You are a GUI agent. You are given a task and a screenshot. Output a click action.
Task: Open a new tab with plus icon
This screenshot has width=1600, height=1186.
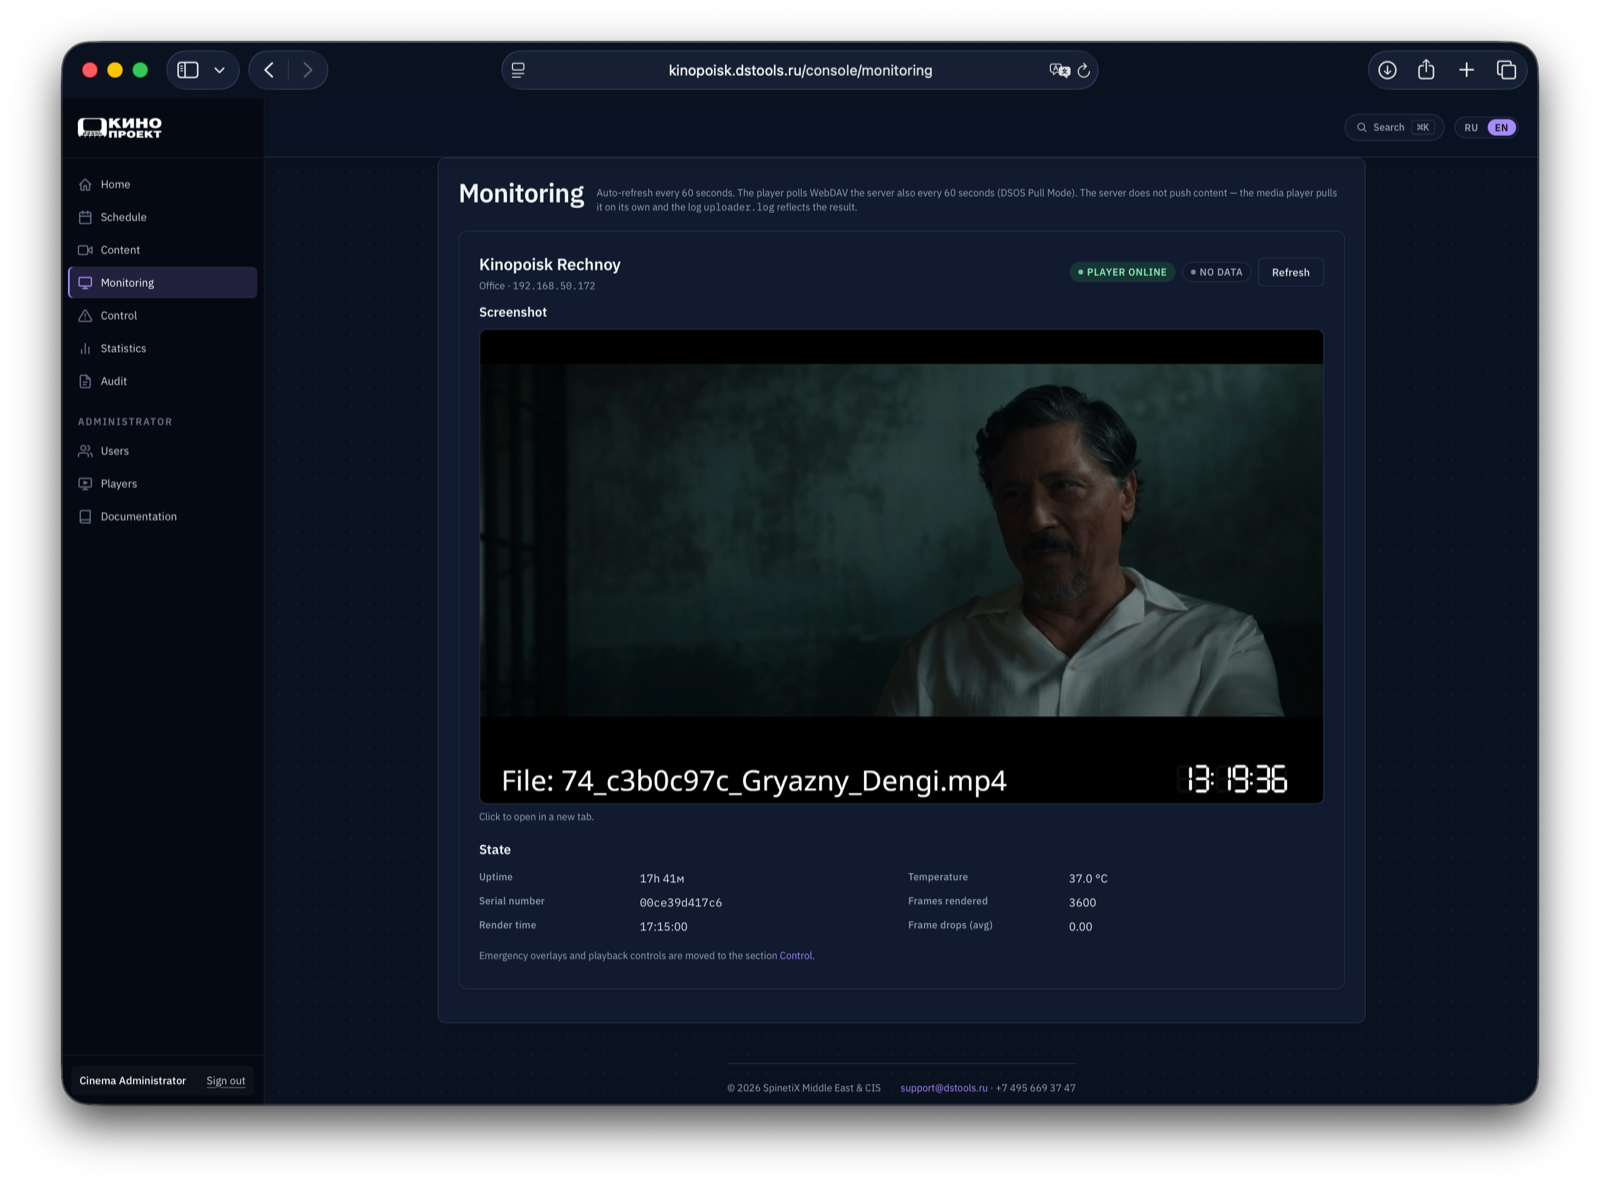click(1466, 70)
